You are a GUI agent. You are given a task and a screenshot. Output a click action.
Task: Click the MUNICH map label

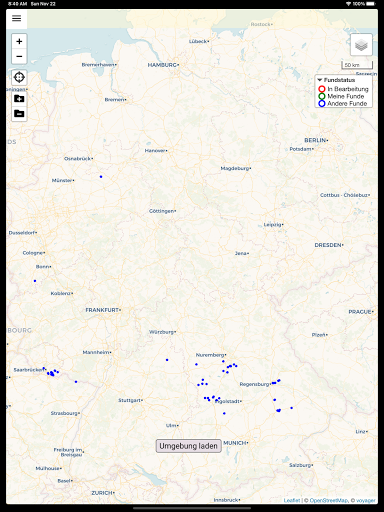click(x=235, y=443)
